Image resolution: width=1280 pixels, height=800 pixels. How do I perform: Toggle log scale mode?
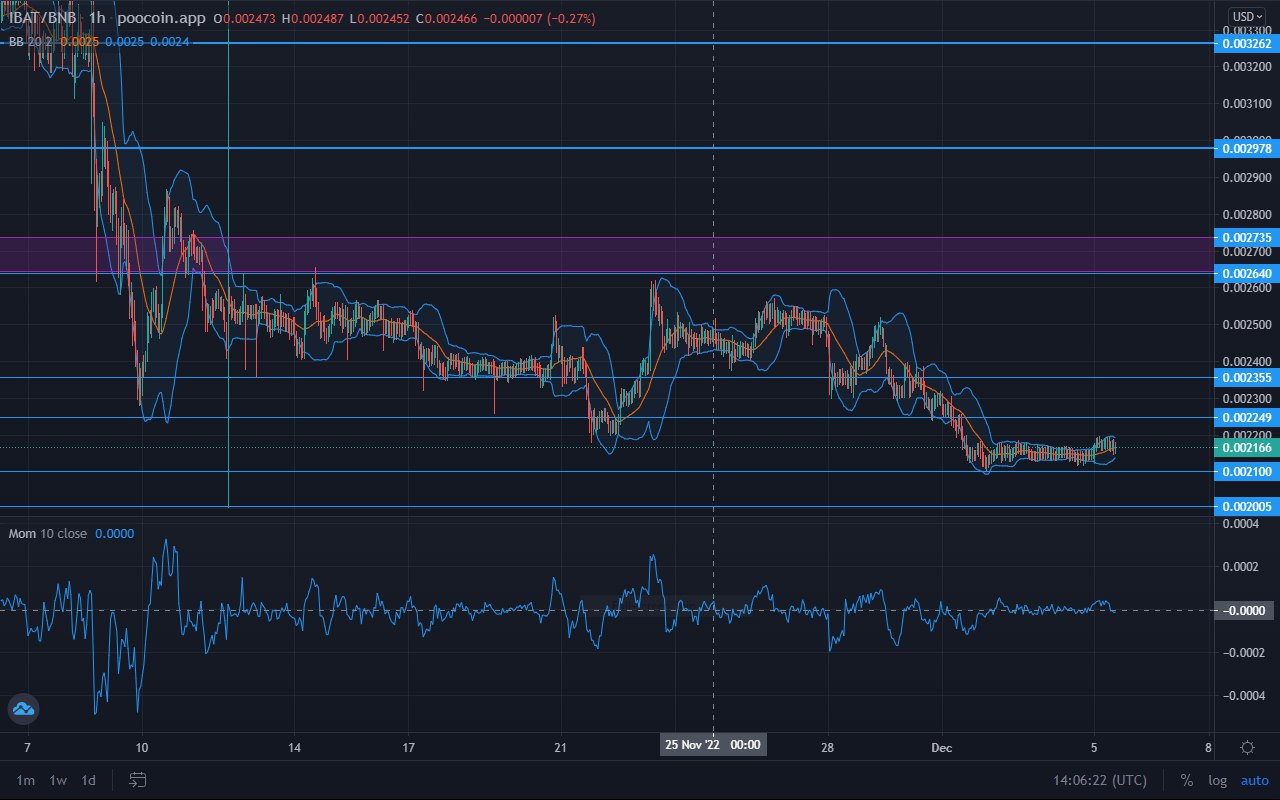1217,780
